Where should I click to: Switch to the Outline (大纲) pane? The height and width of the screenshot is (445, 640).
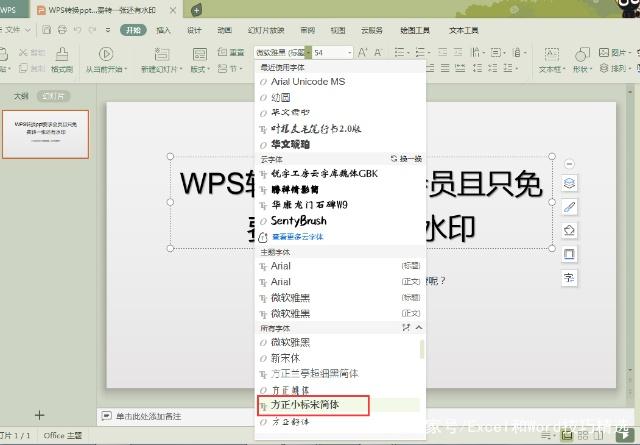(x=21, y=96)
